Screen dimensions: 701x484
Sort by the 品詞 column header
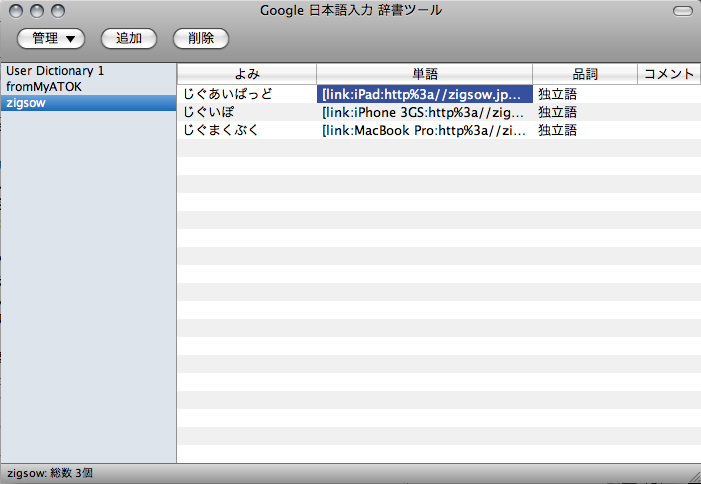(585, 74)
